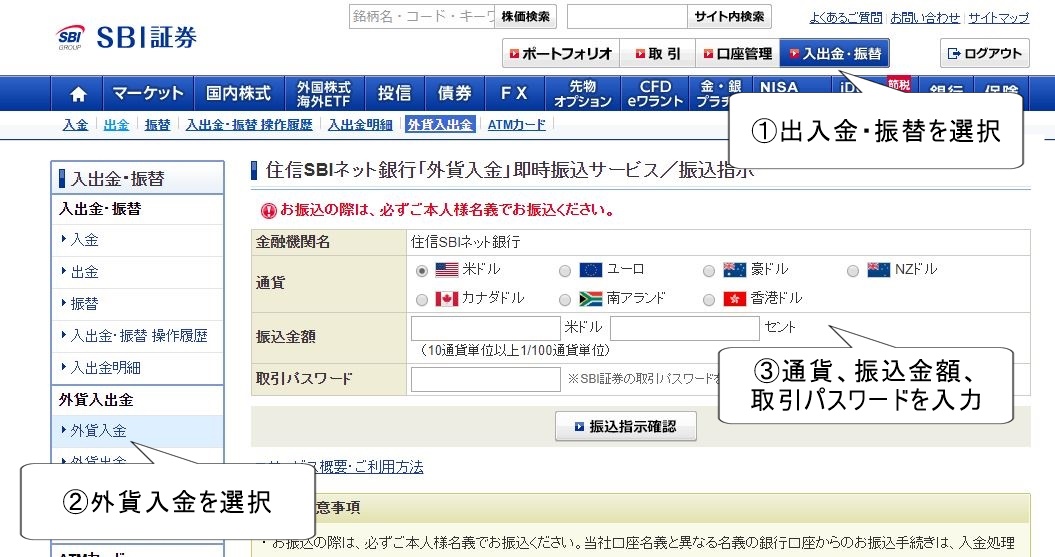Click the US flag icon
The width and height of the screenshot is (1055, 557).
(447, 270)
